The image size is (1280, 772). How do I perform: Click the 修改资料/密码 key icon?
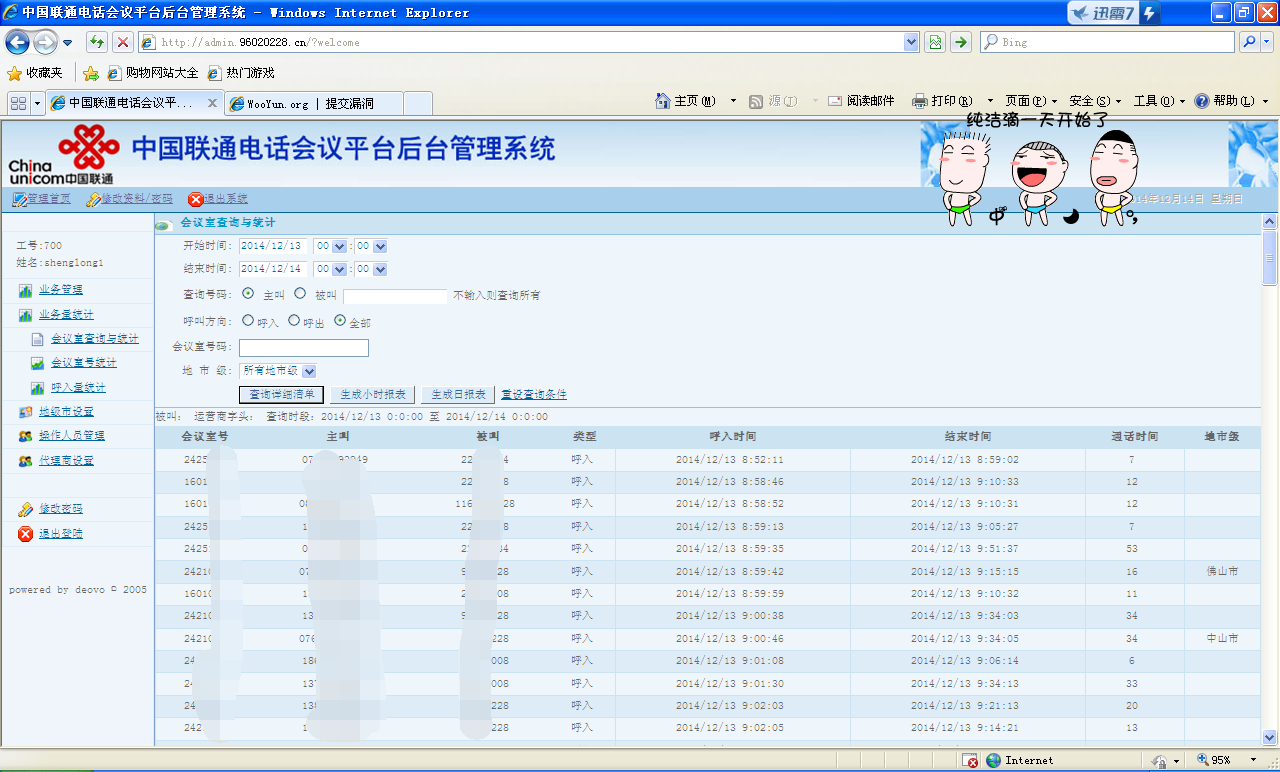pos(93,199)
